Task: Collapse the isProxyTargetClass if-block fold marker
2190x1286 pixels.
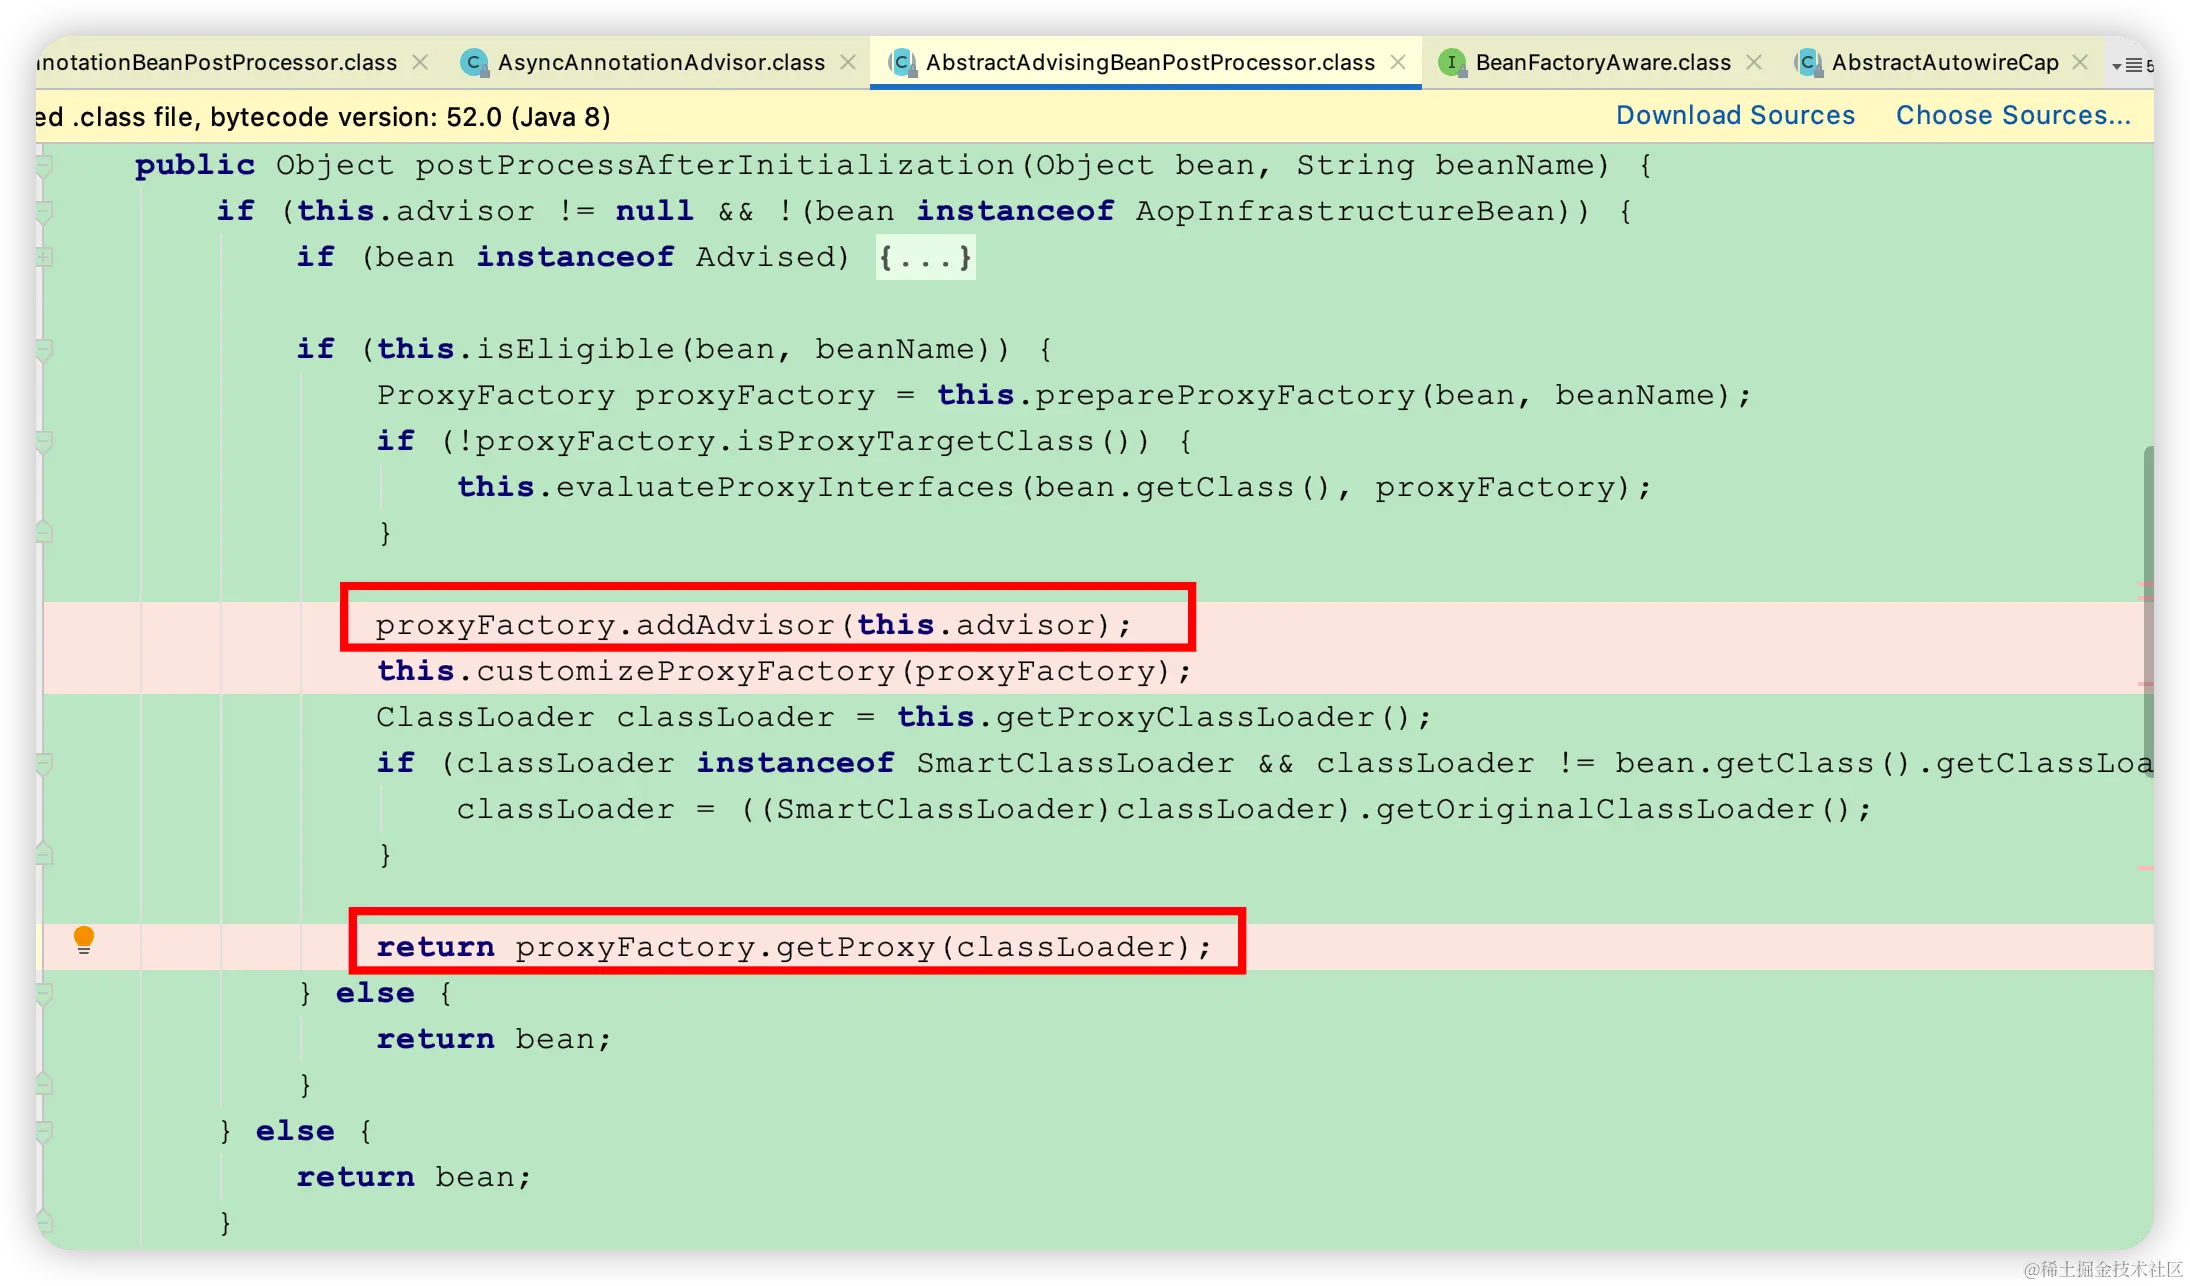Action: pos(44,441)
